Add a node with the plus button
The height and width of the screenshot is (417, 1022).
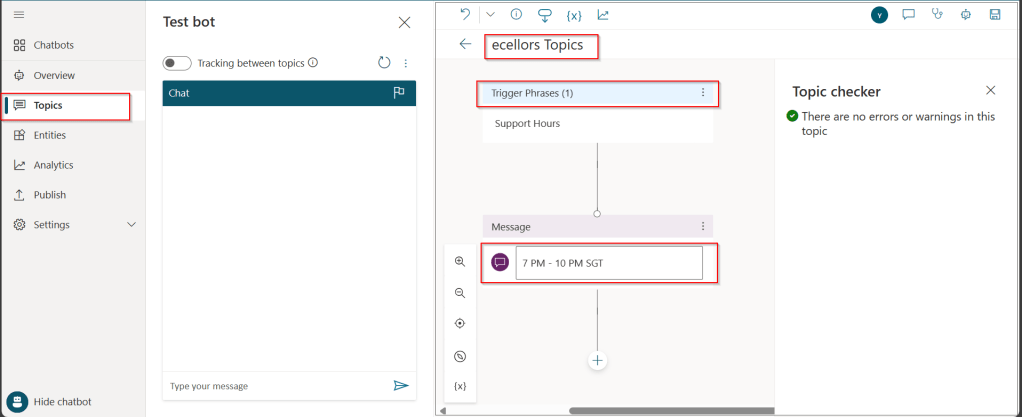click(x=598, y=360)
